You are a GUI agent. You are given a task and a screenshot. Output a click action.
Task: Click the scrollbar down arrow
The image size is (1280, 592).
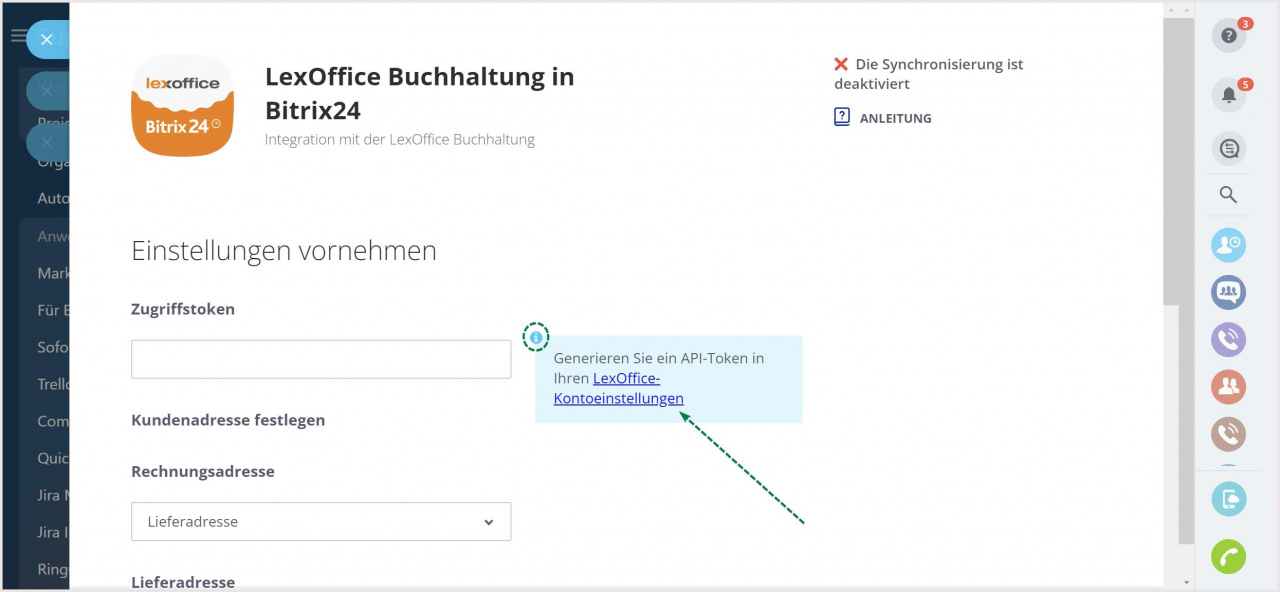[x=1186, y=582]
